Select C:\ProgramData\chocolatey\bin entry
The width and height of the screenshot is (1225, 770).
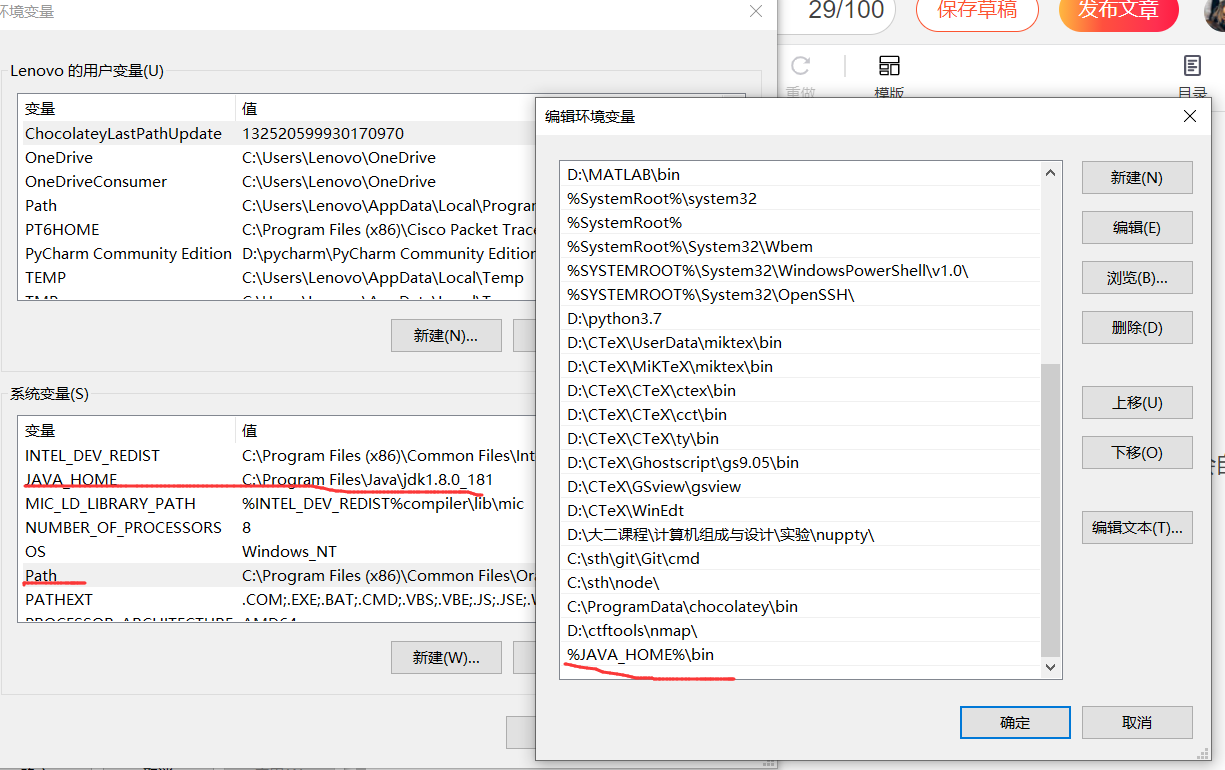[801, 606]
